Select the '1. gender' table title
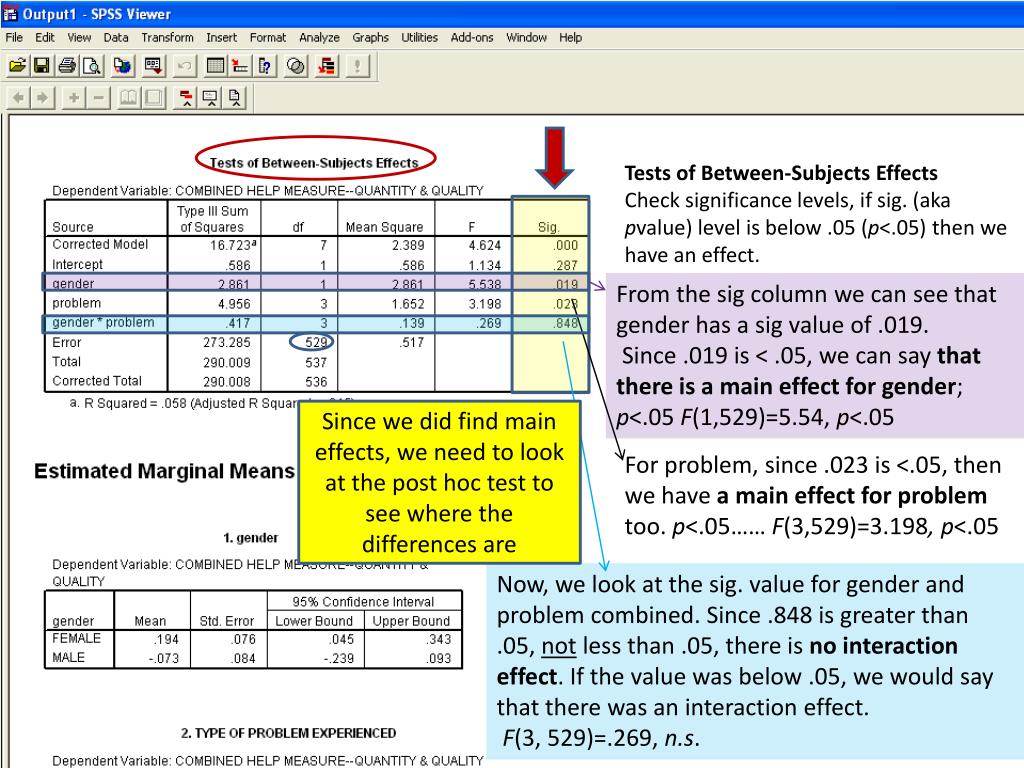 point(250,538)
